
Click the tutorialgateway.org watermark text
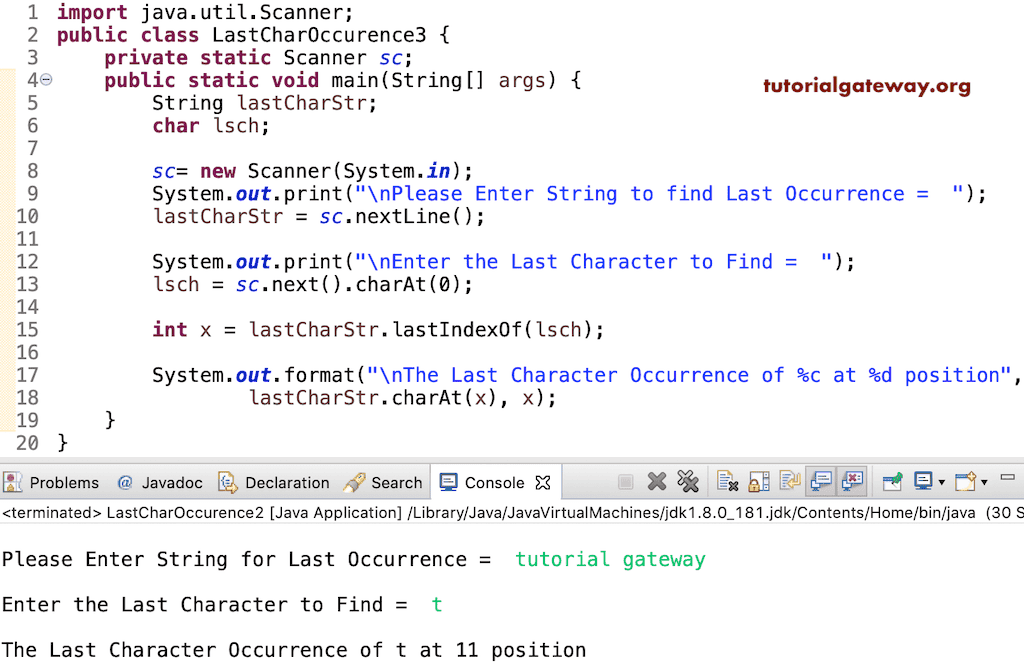tap(866, 85)
